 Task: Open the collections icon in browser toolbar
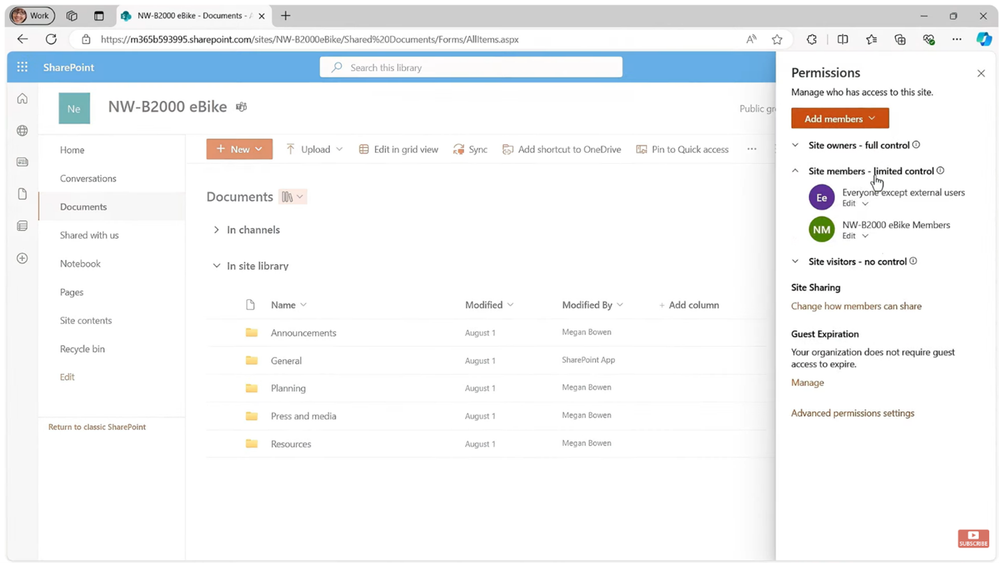click(900, 39)
